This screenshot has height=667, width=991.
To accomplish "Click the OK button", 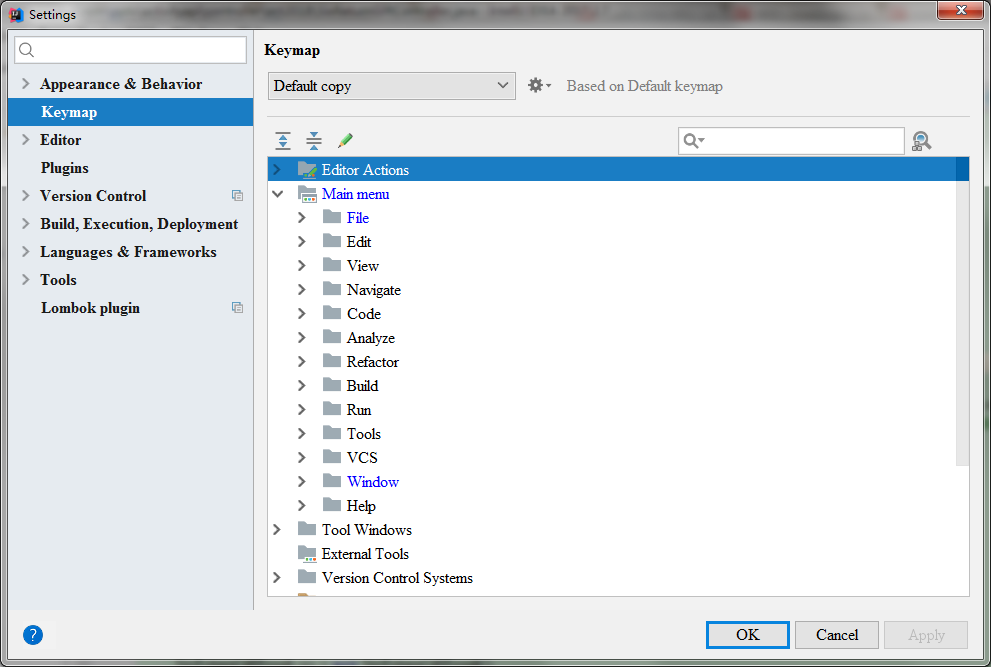I will click(748, 635).
